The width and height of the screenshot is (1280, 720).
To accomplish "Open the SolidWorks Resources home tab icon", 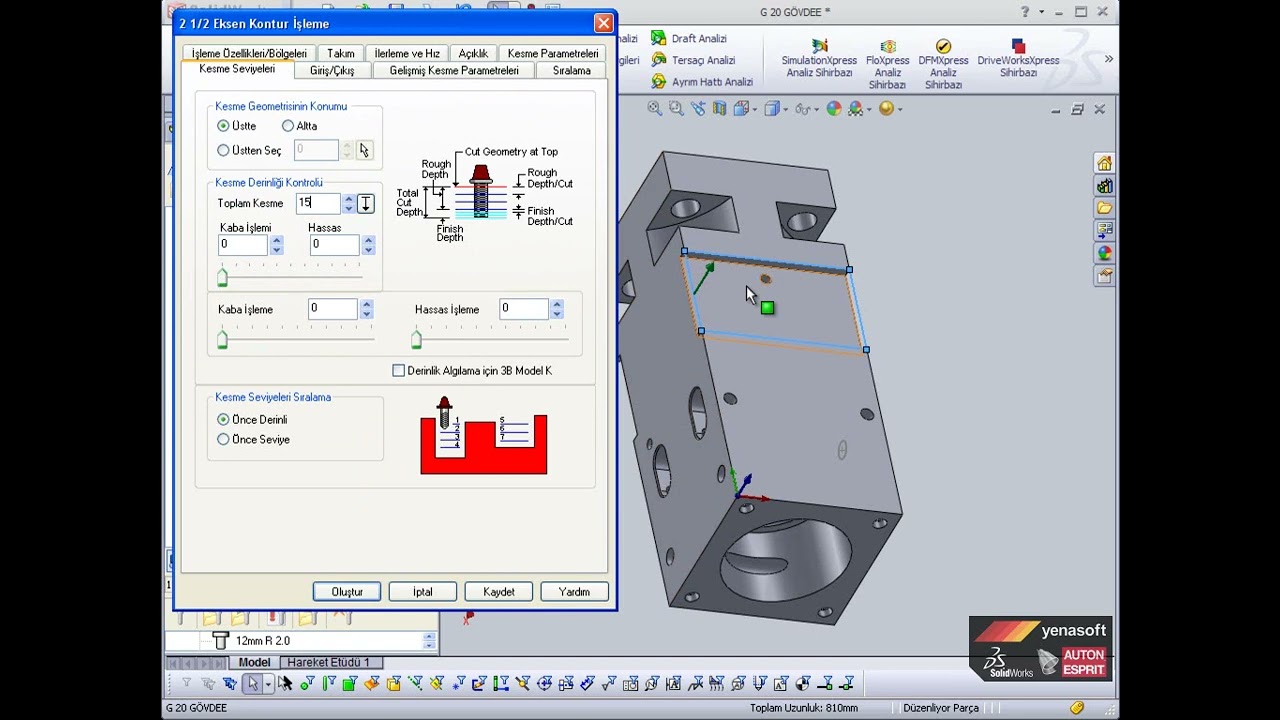I will pyautogui.click(x=1104, y=163).
